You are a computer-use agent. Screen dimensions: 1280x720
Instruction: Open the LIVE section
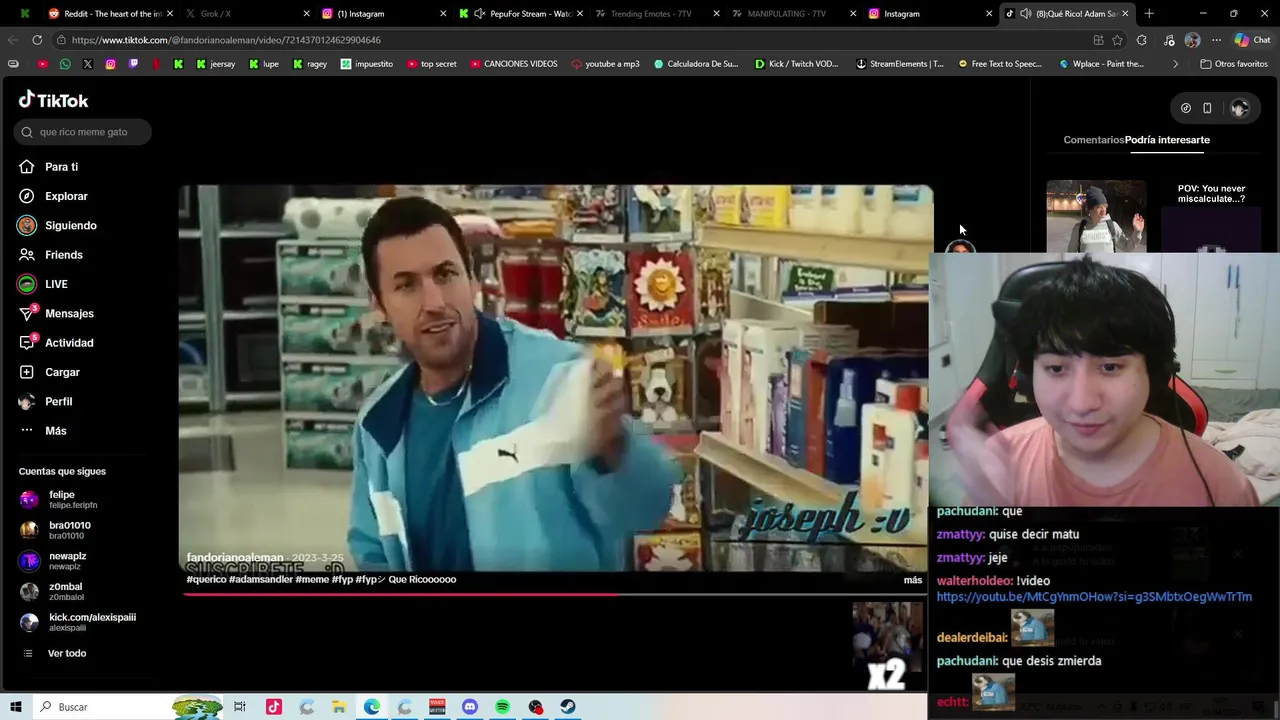43,284
